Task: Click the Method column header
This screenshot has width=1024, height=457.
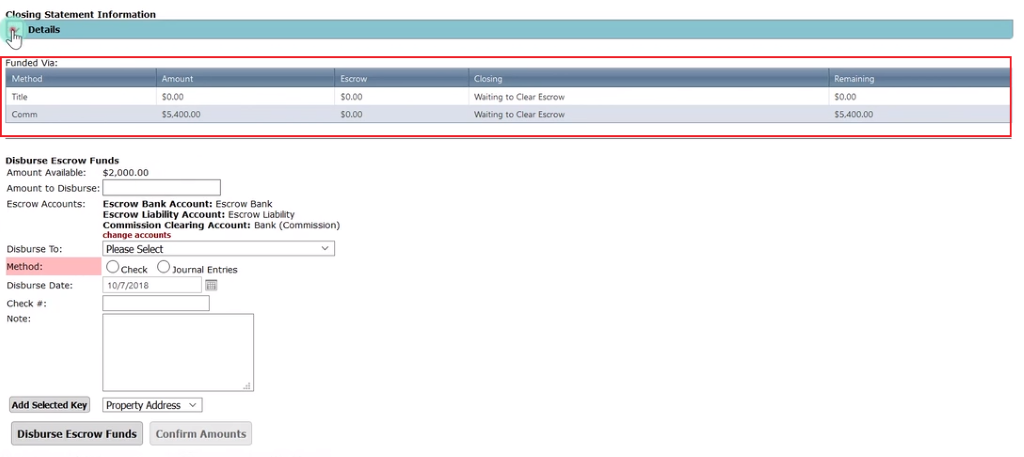Action: coord(27,79)
